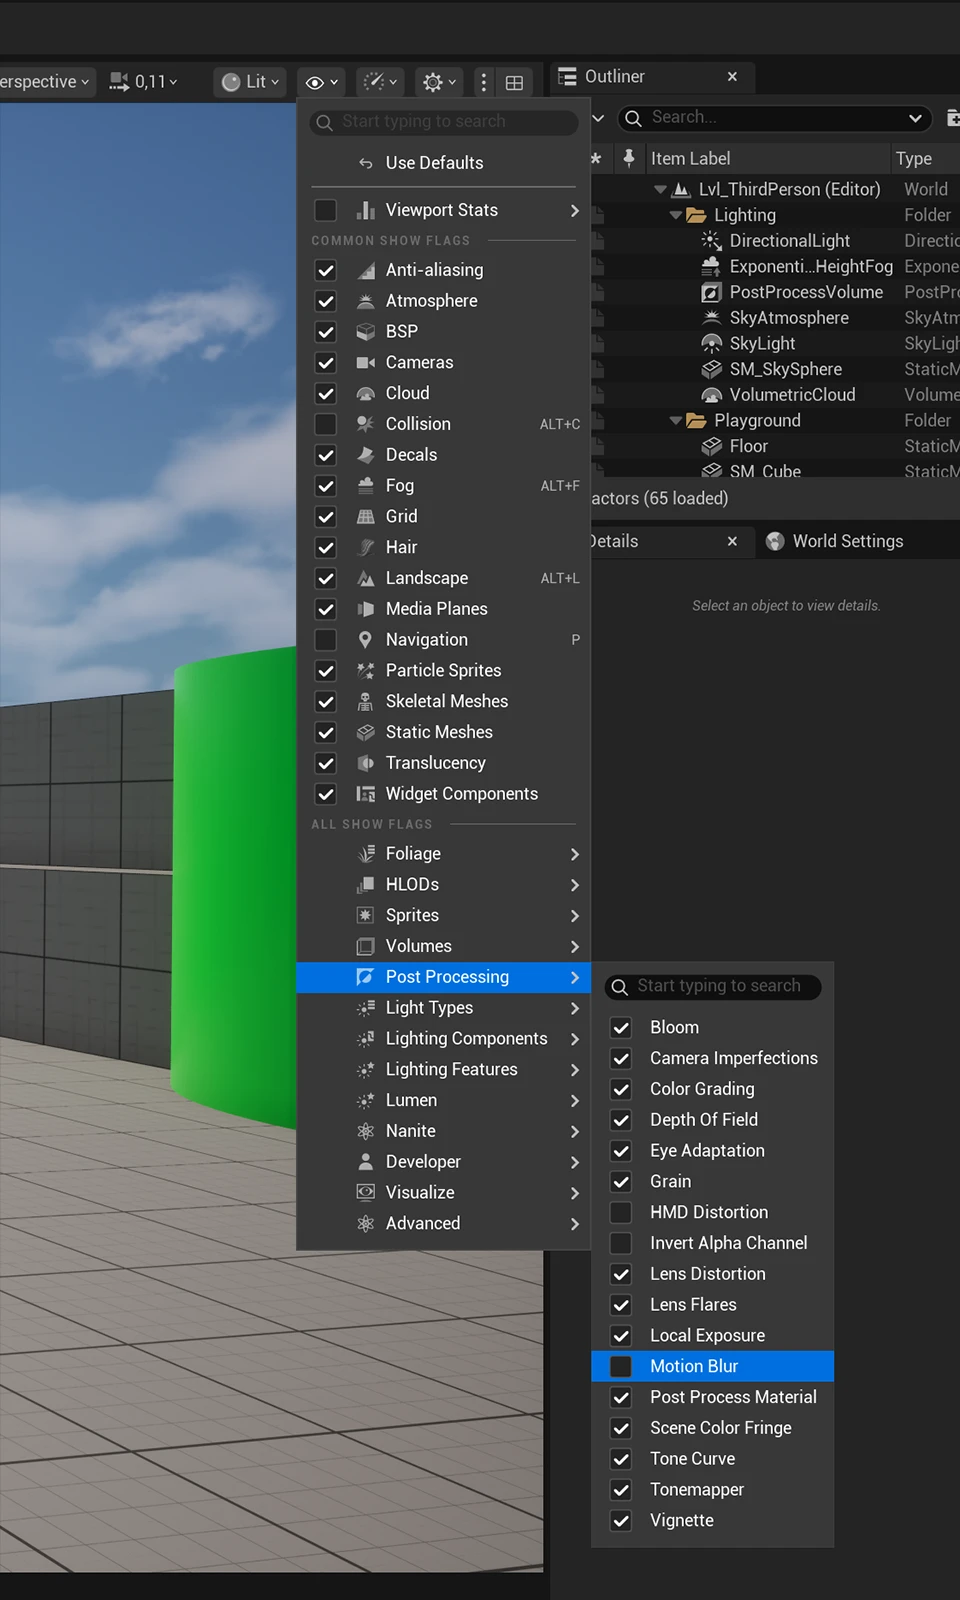960x1600 pixels.
Task: Uncheck the Bloom post processing flag
Action: click(x=621, y=1027)
